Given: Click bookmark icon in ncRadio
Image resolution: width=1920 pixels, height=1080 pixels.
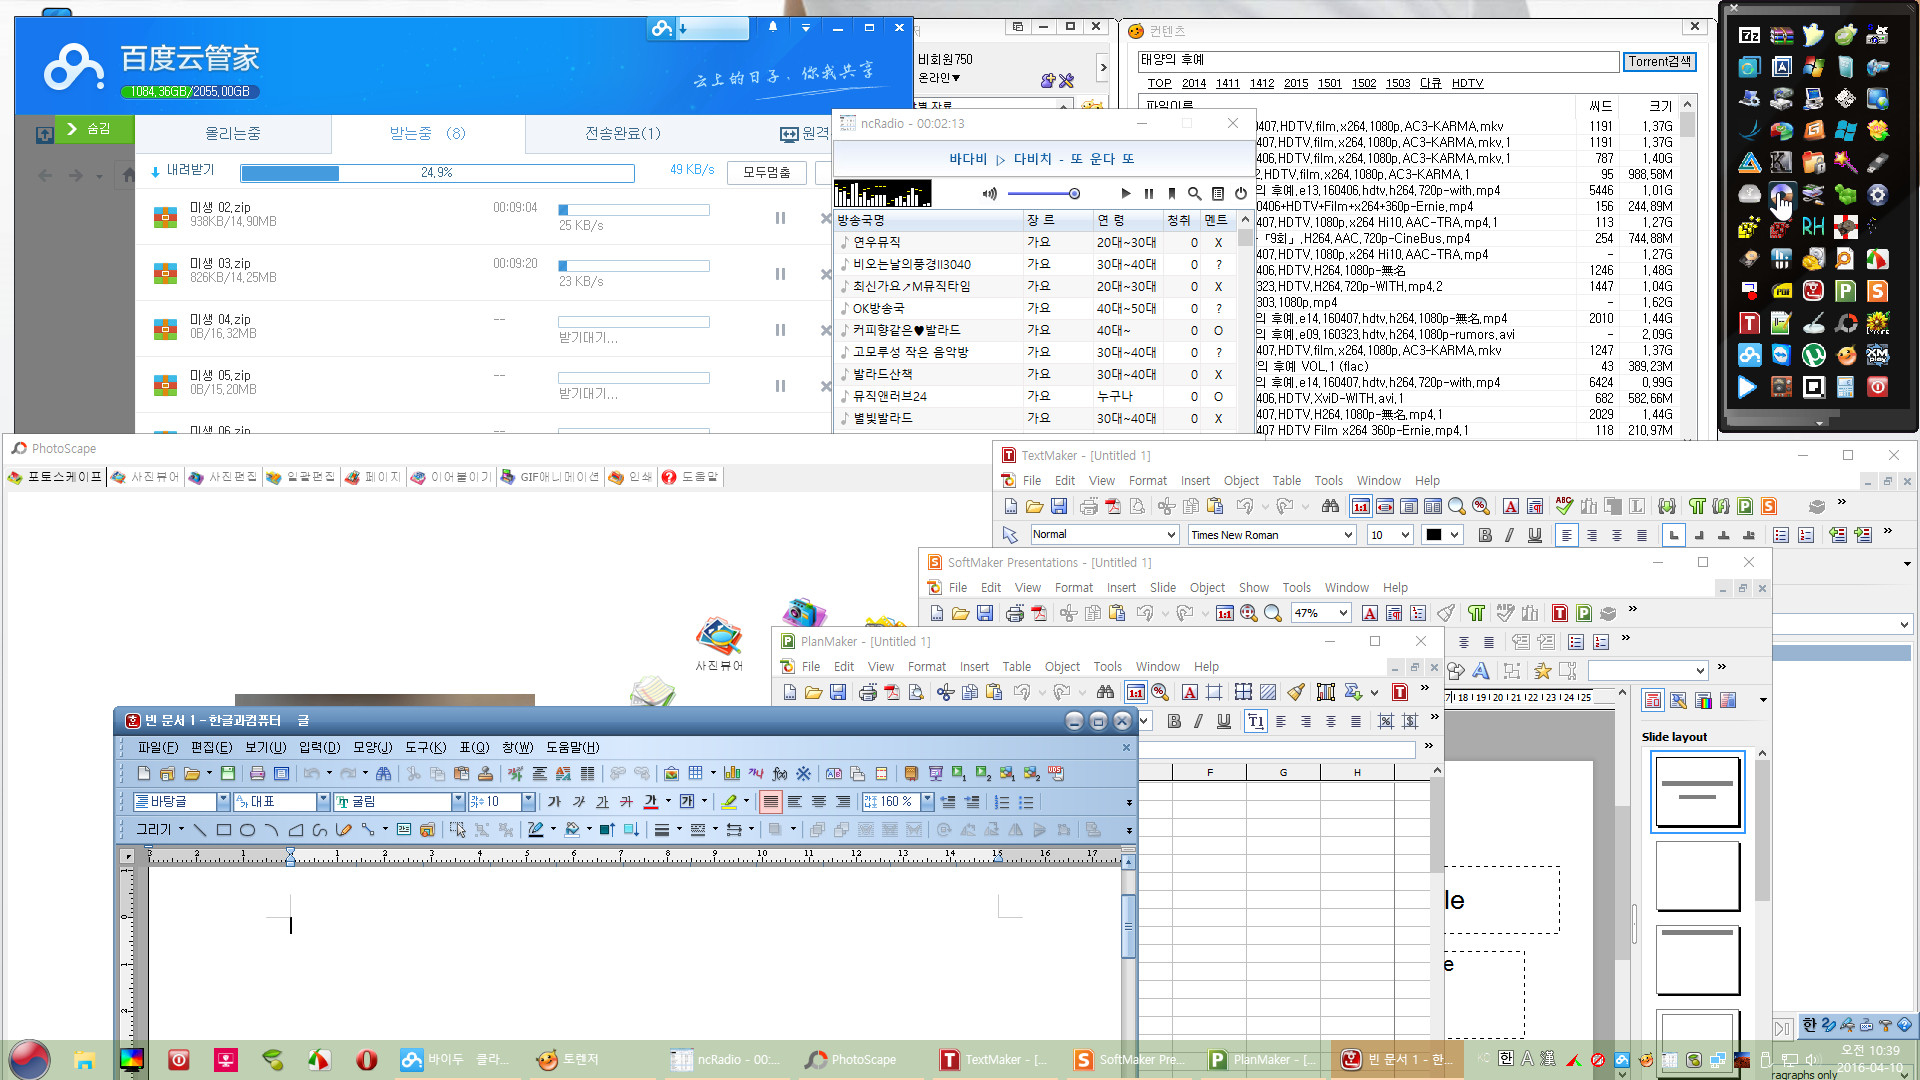Looking at the screenshot, I should point(1172,194).
